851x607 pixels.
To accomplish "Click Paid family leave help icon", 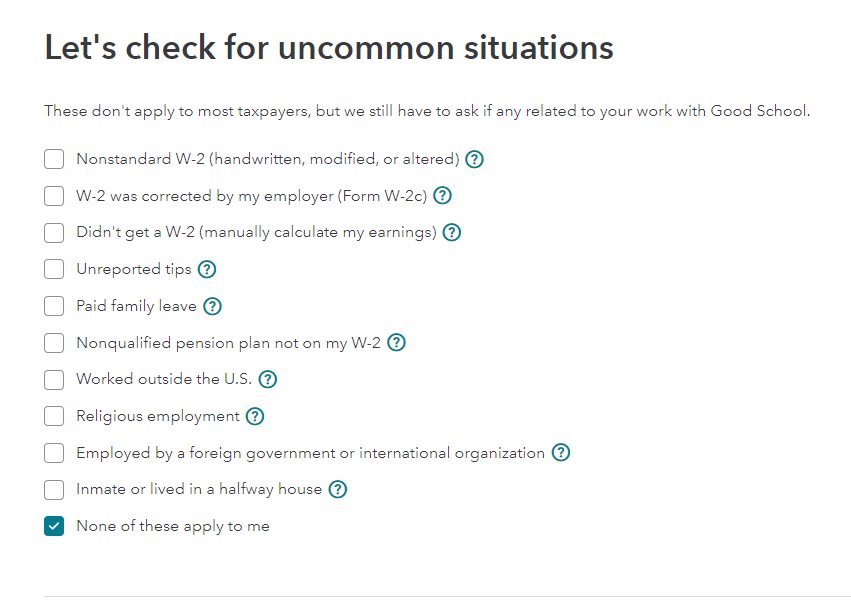I will click(x=212, y=306).
